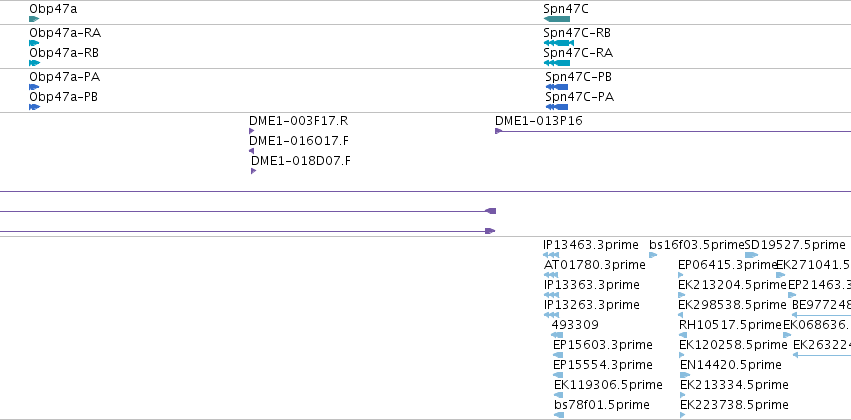Select the EP21463 EST glyph

(x=792, y=295)
